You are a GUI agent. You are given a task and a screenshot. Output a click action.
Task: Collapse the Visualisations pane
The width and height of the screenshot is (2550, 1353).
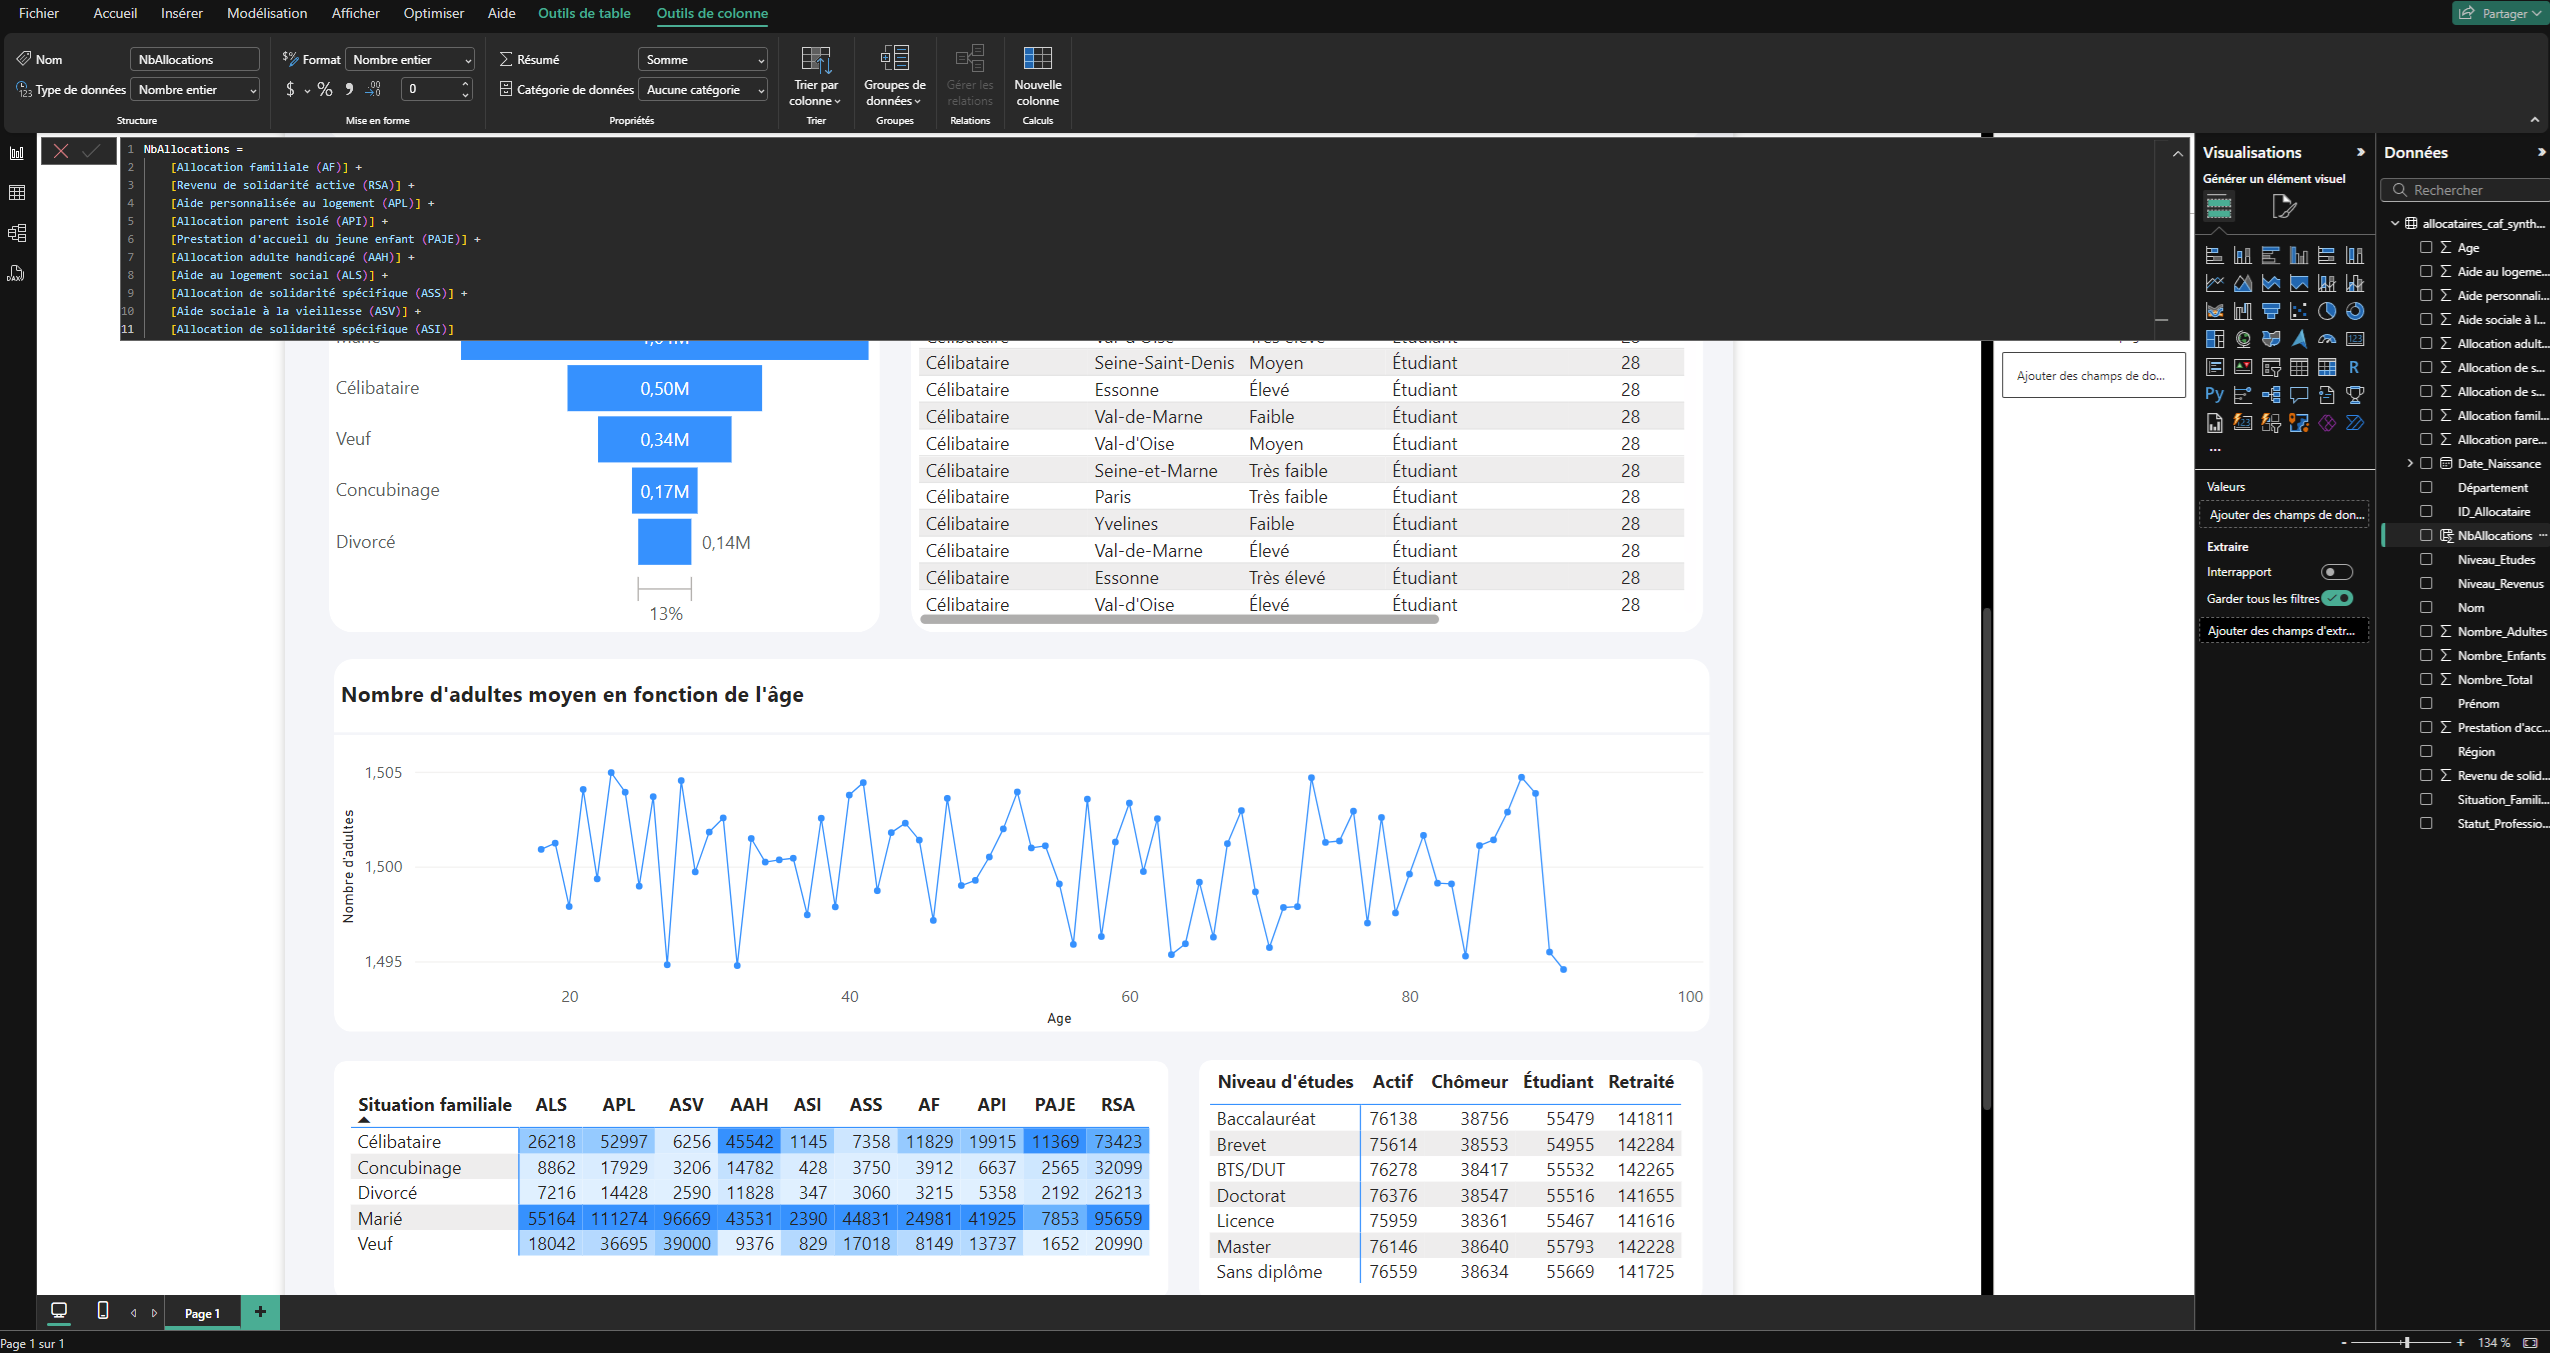2361,152
